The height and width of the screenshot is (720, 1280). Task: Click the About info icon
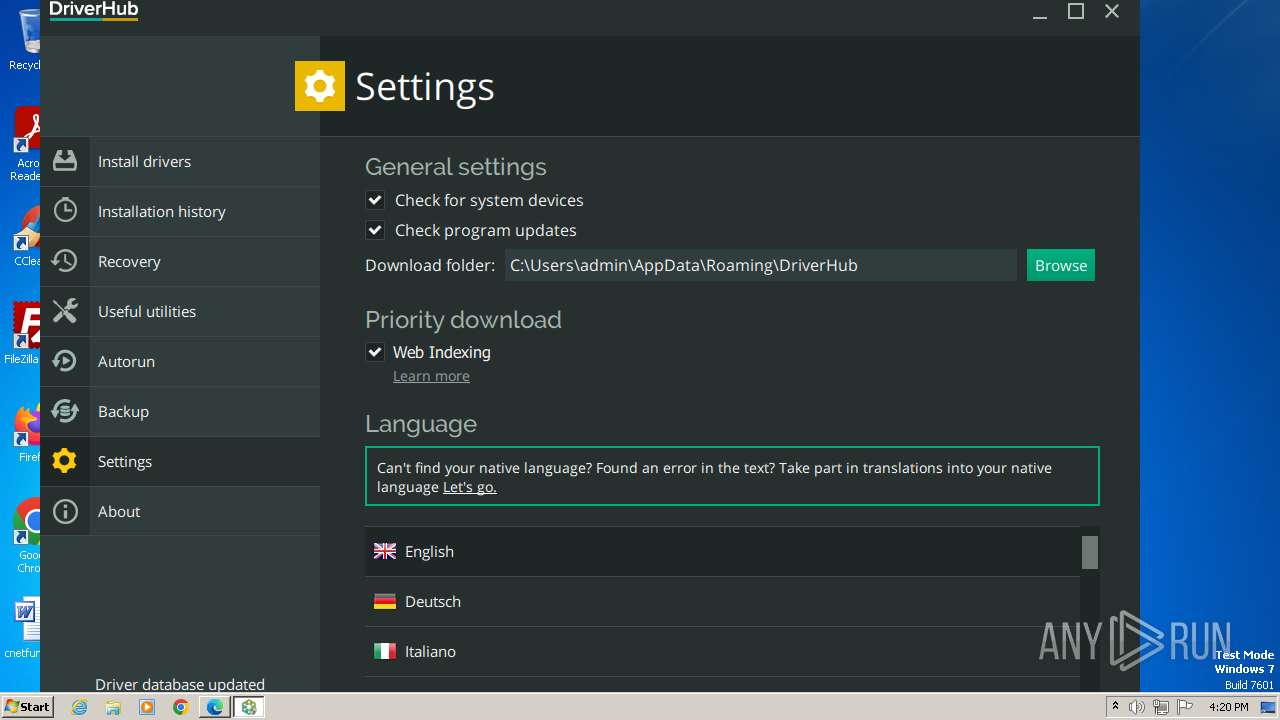tap(65, 511)
